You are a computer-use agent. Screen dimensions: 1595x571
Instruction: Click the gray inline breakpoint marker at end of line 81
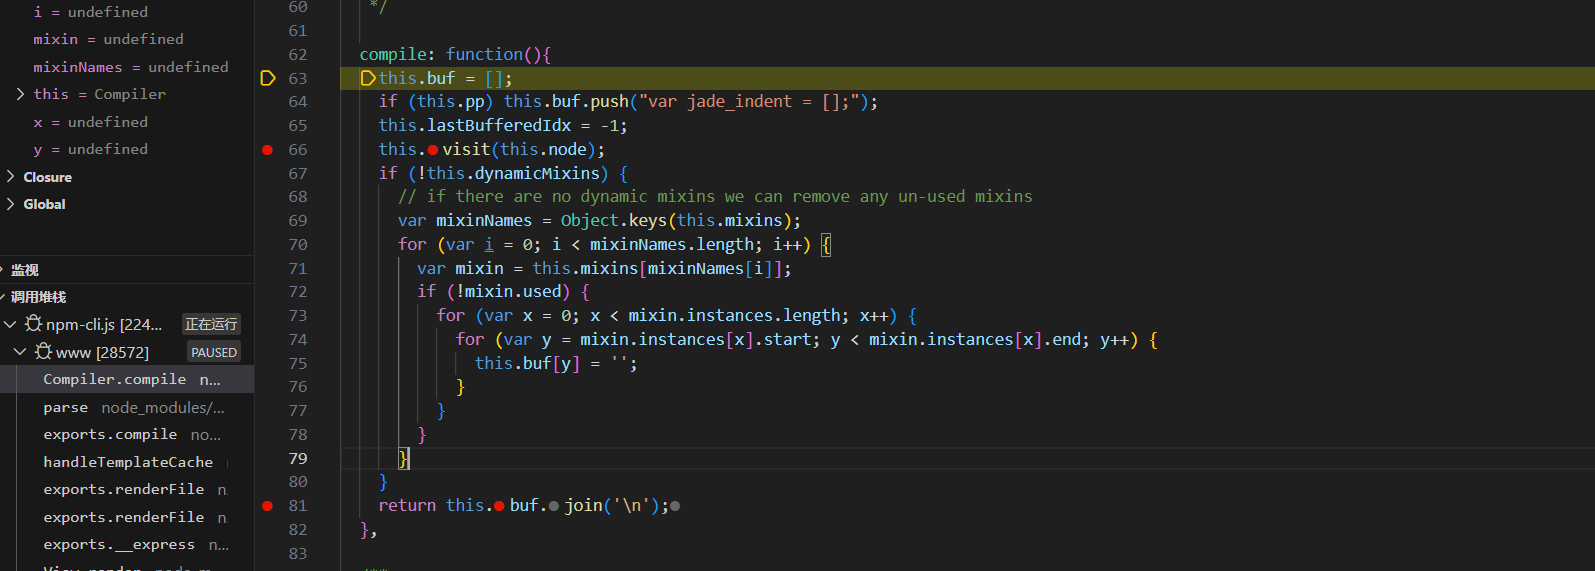coord(675,506)
